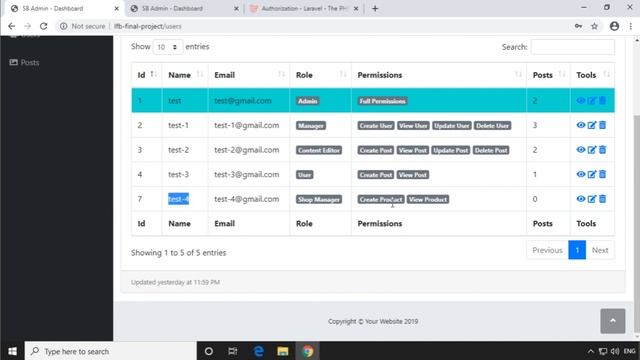640x360 pixels.
Task: Open Posts in the sidebar
Action: click(x=24, y=62)
